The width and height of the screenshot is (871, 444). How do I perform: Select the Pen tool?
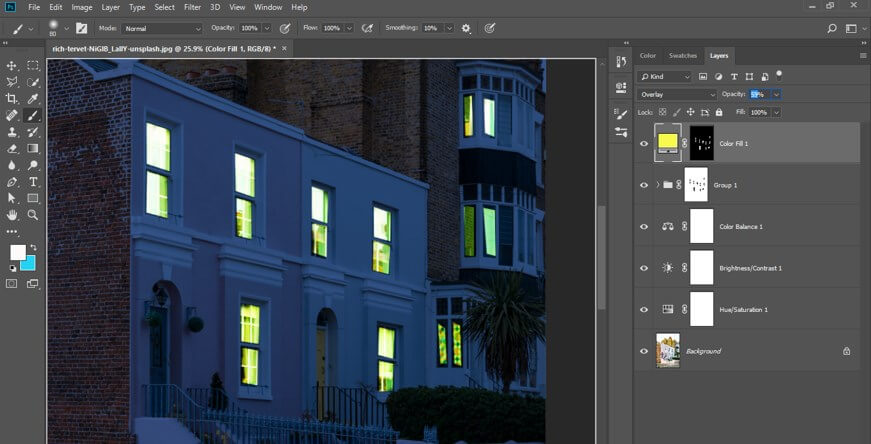tap(12, 182)
